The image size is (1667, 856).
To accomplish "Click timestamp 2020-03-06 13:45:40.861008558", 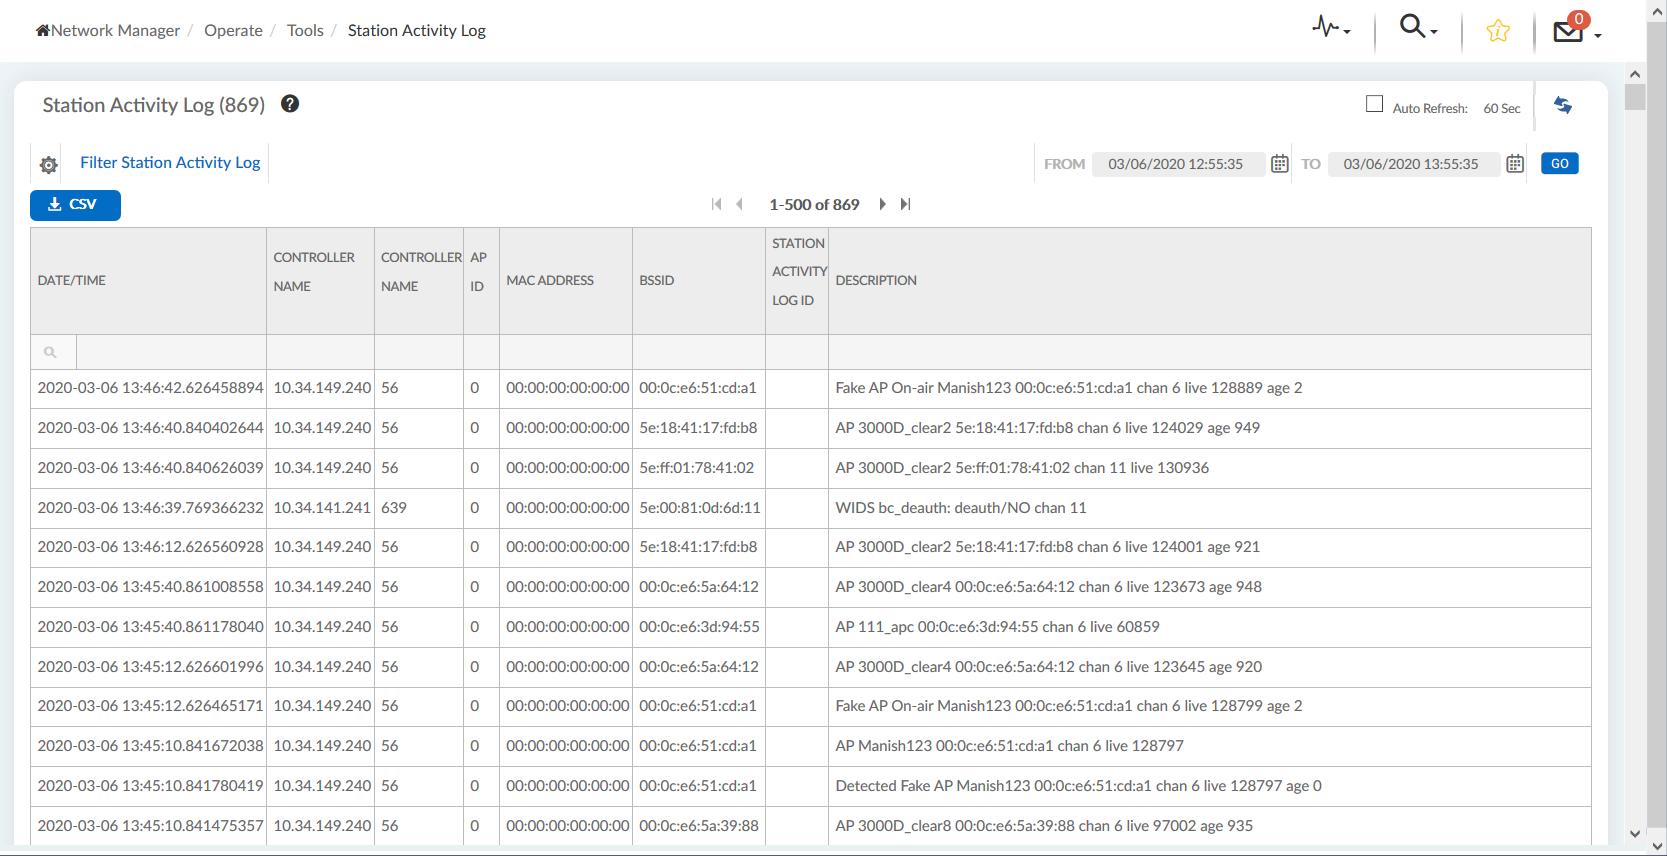I will [150, 587].
